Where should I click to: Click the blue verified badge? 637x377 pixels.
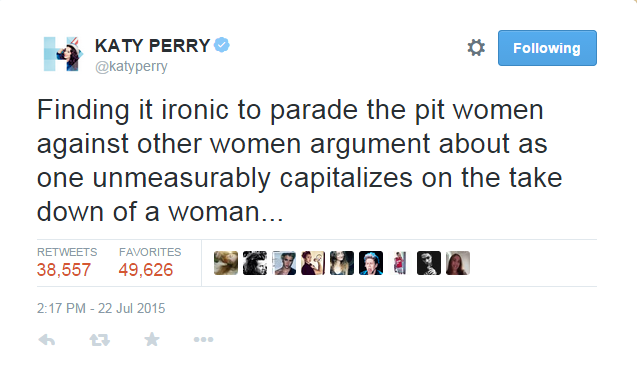click(x=222, y=45)
